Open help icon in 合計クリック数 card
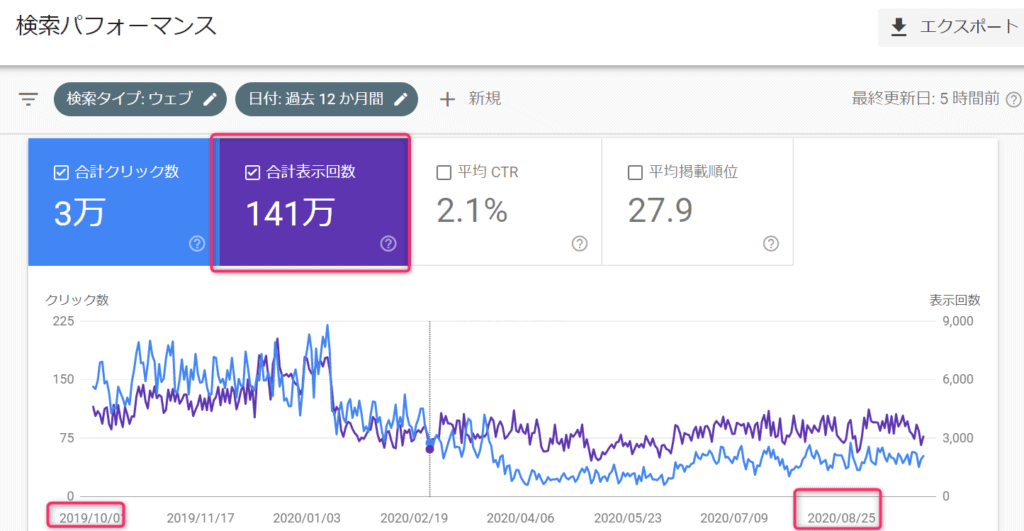Viewport: 1024px width, 531px height. [197, 244]
